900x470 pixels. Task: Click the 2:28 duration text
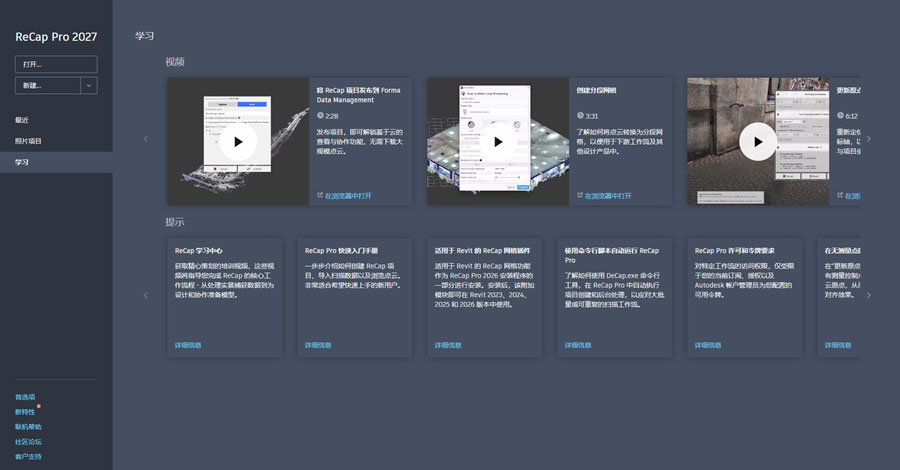point(332,116)
